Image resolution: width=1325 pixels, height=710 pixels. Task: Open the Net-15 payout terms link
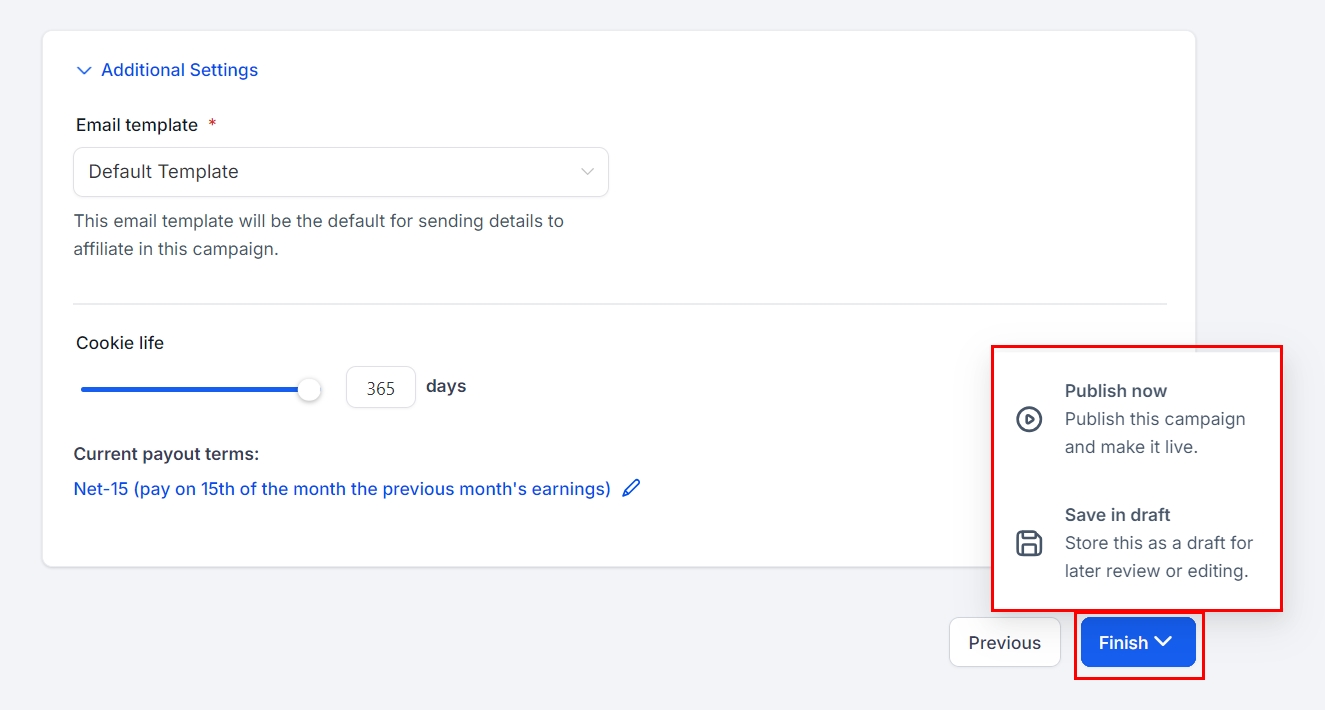click(x=342, y=489)
